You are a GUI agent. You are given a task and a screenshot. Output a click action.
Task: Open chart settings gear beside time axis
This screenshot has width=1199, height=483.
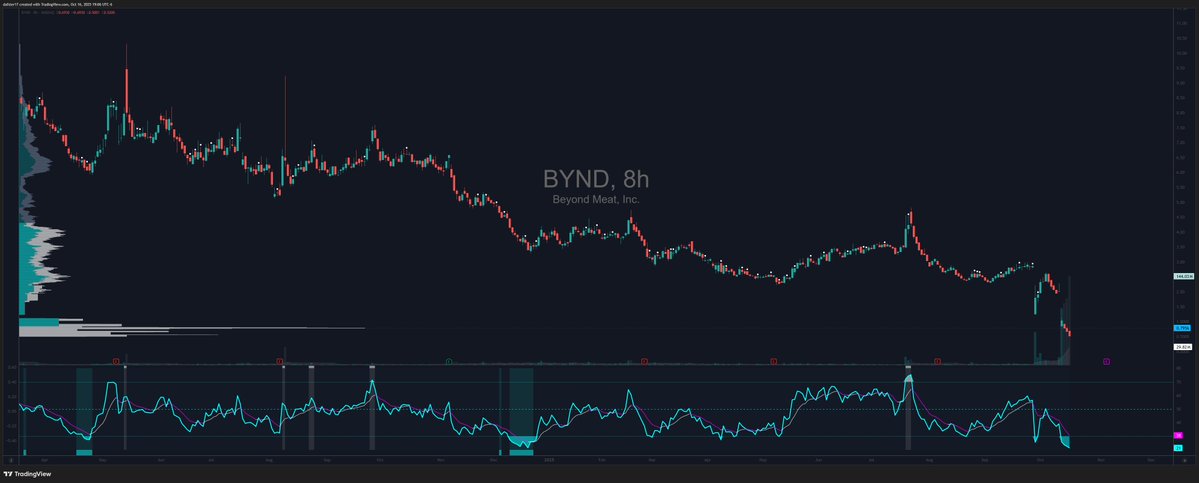[1184, 462]
